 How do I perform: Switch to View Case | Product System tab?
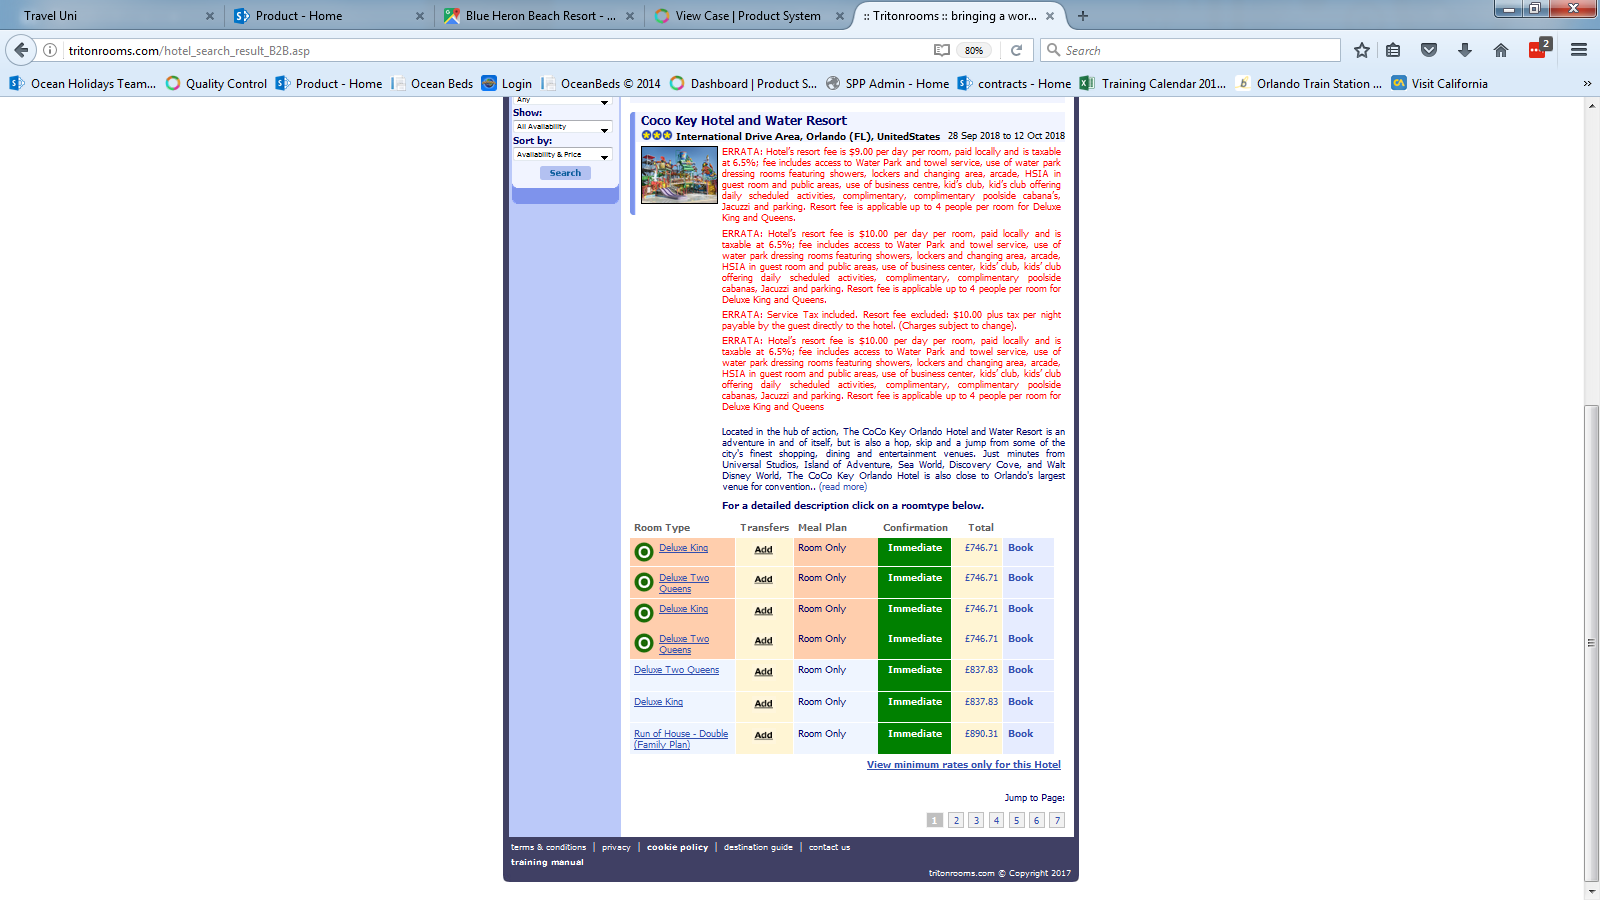pyautogui.click(x=750, y=16)
